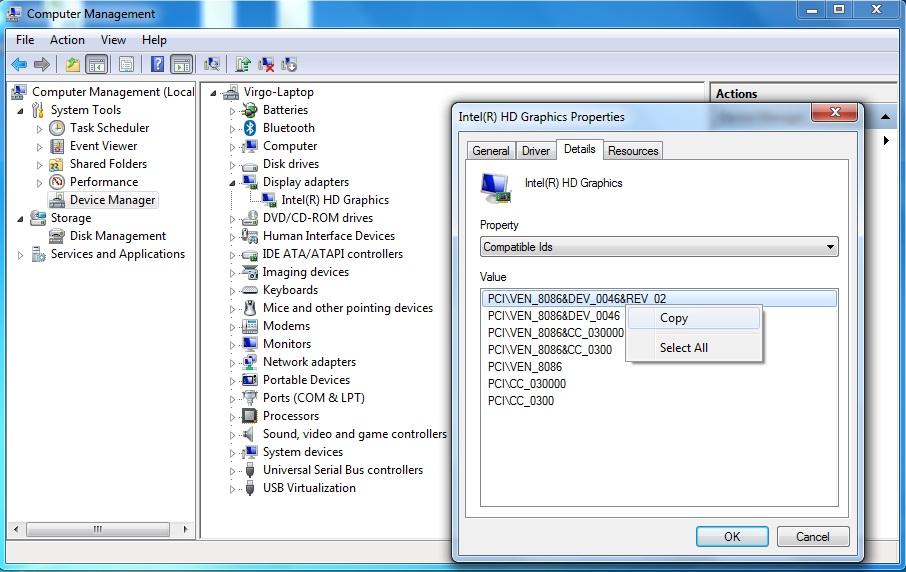The width and height of the screenshot is (906, 572).
Task: Choose Copy from the context menu
Action: (x=694, y=318)
